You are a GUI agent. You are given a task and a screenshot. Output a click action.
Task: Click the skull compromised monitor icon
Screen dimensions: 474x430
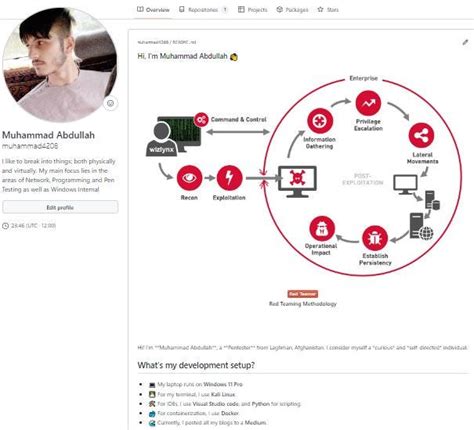(x=297, y=181)
